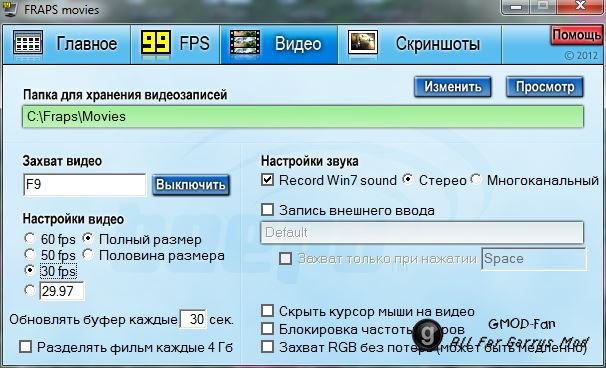The image size is (606, 368).
Task: Enable Захват RGB без потерь checkbox
Action: [x=267, y=346]
